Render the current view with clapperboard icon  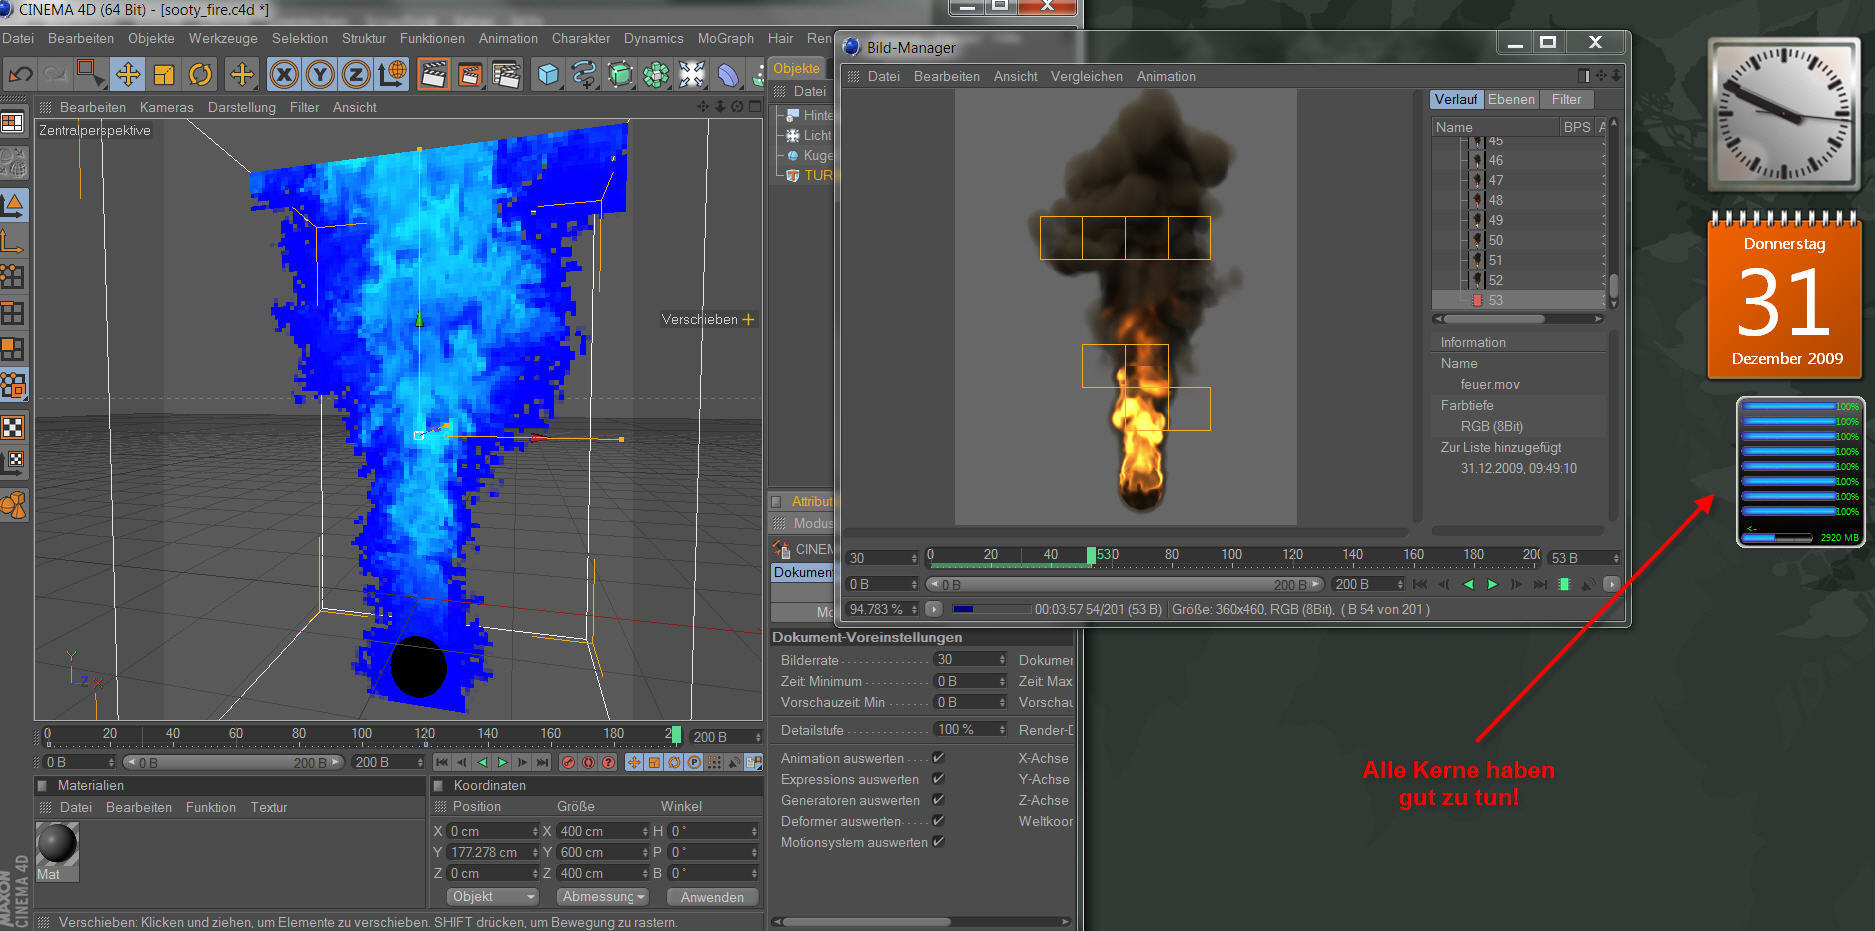(x=433, y=74)
